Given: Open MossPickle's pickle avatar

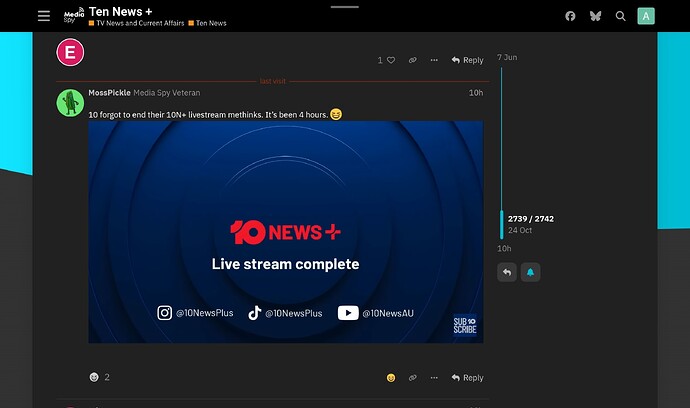Looking at the screenshot, I should 70,103.
